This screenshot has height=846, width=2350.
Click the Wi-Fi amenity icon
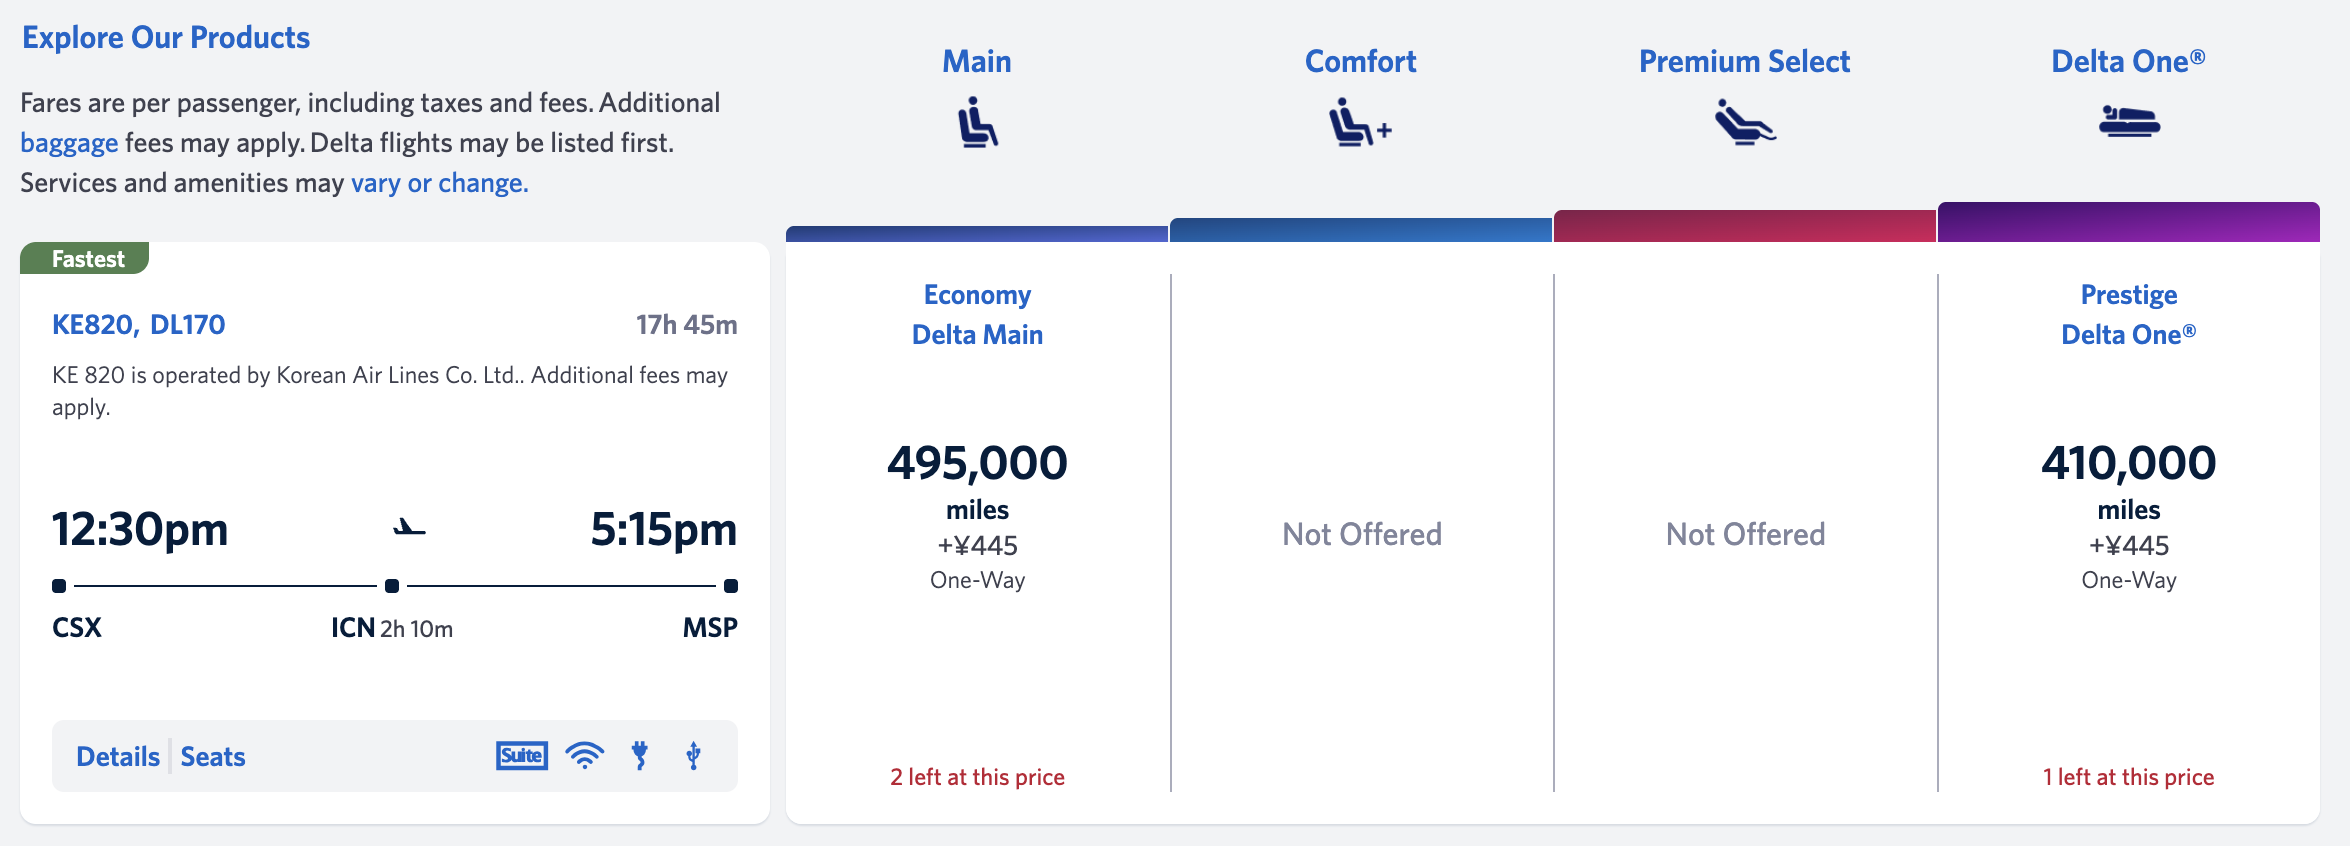585,756
